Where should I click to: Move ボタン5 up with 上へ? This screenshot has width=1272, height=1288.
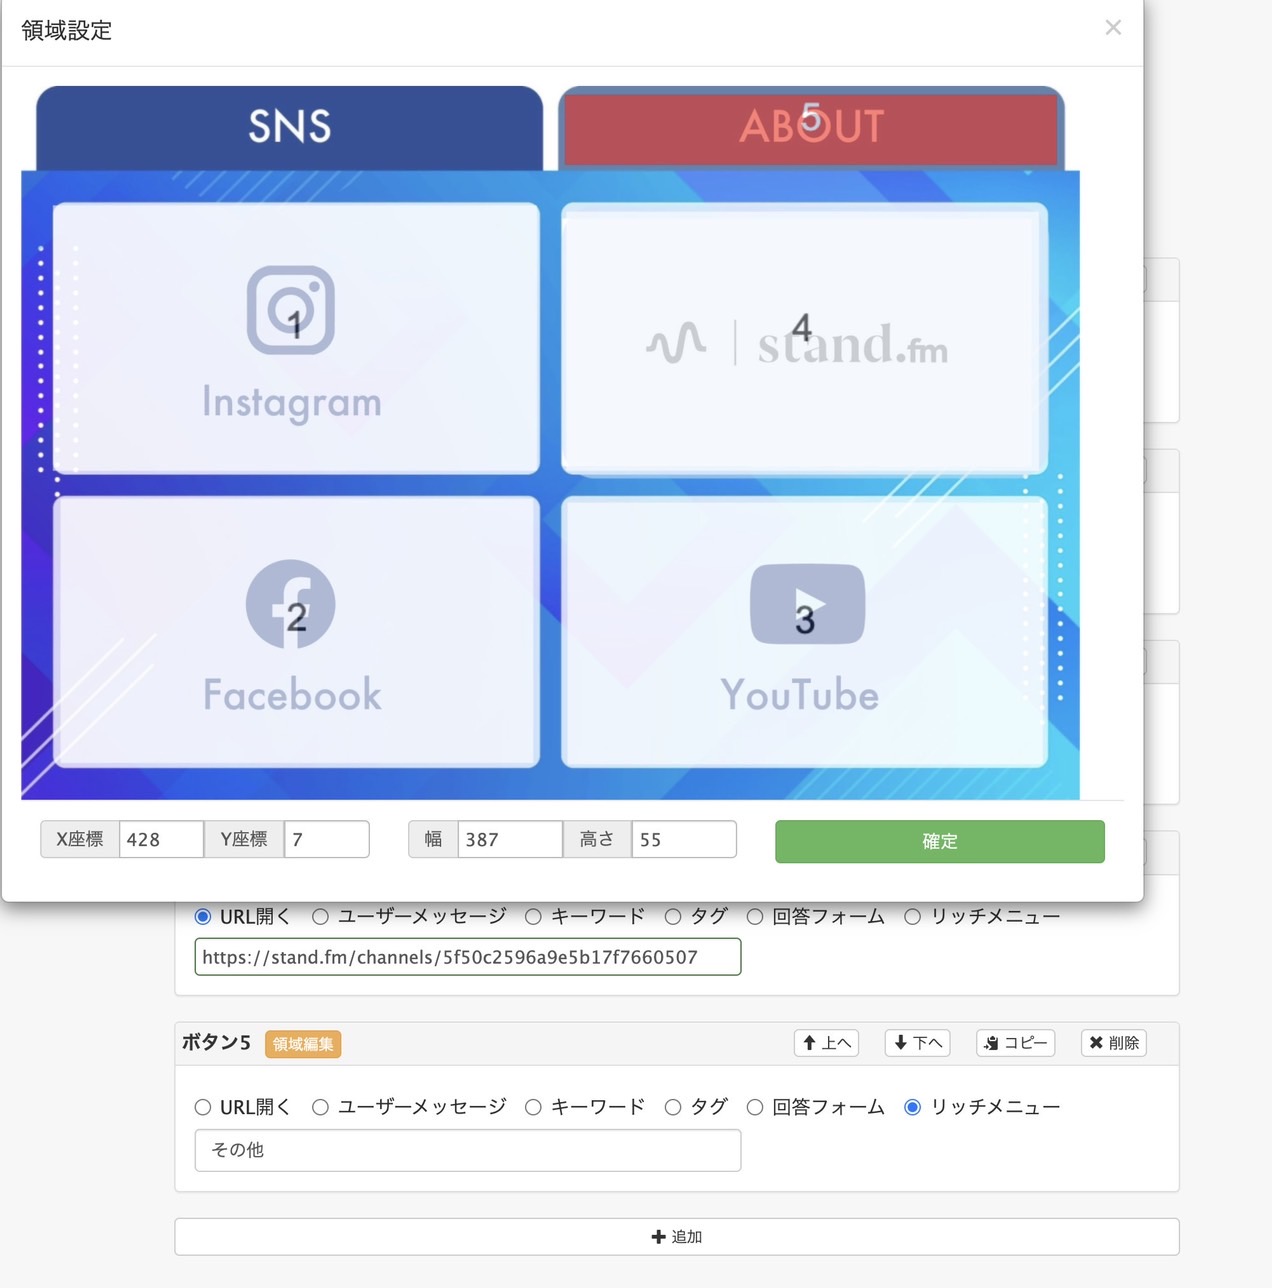[x=826, y=1043]
